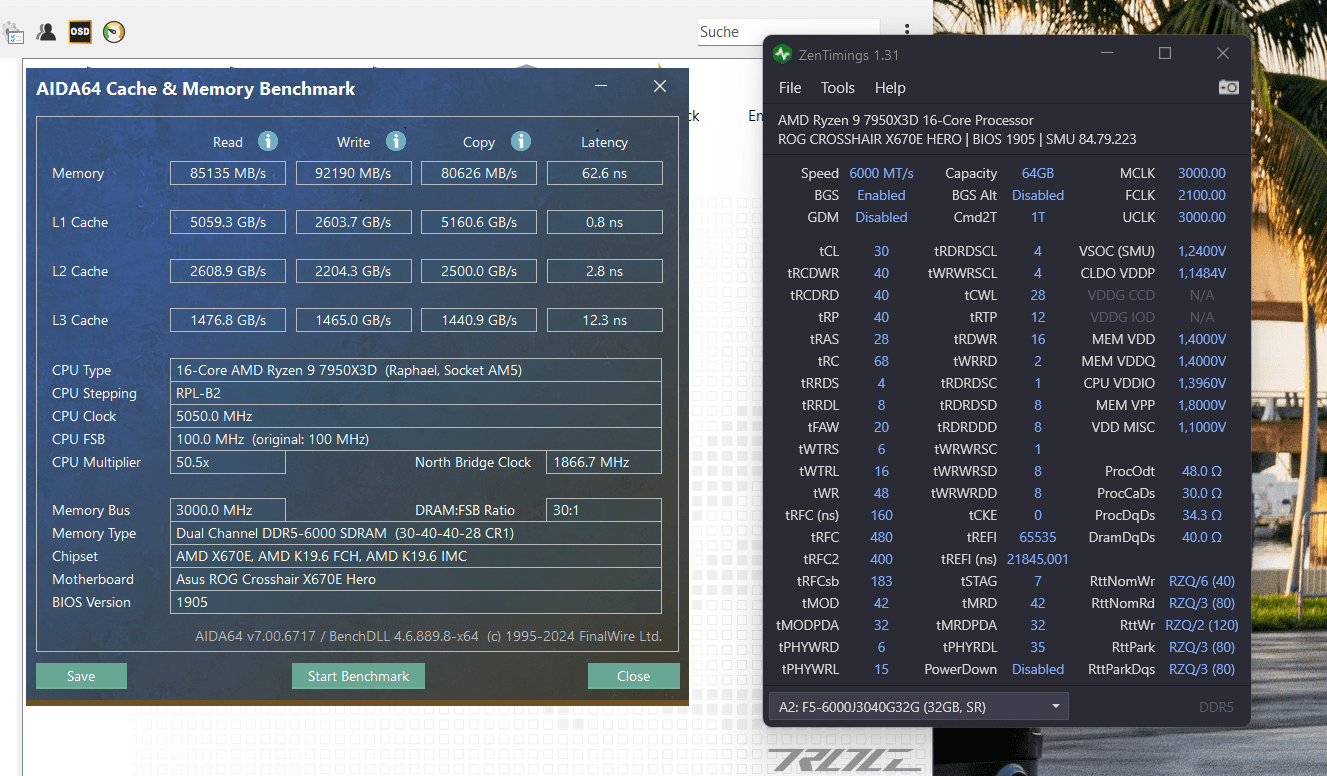Viewport: 1327px width, 776px height.
Task: Click VSOC (SMU) value 1,2400V
Action: pos(1201,251)
